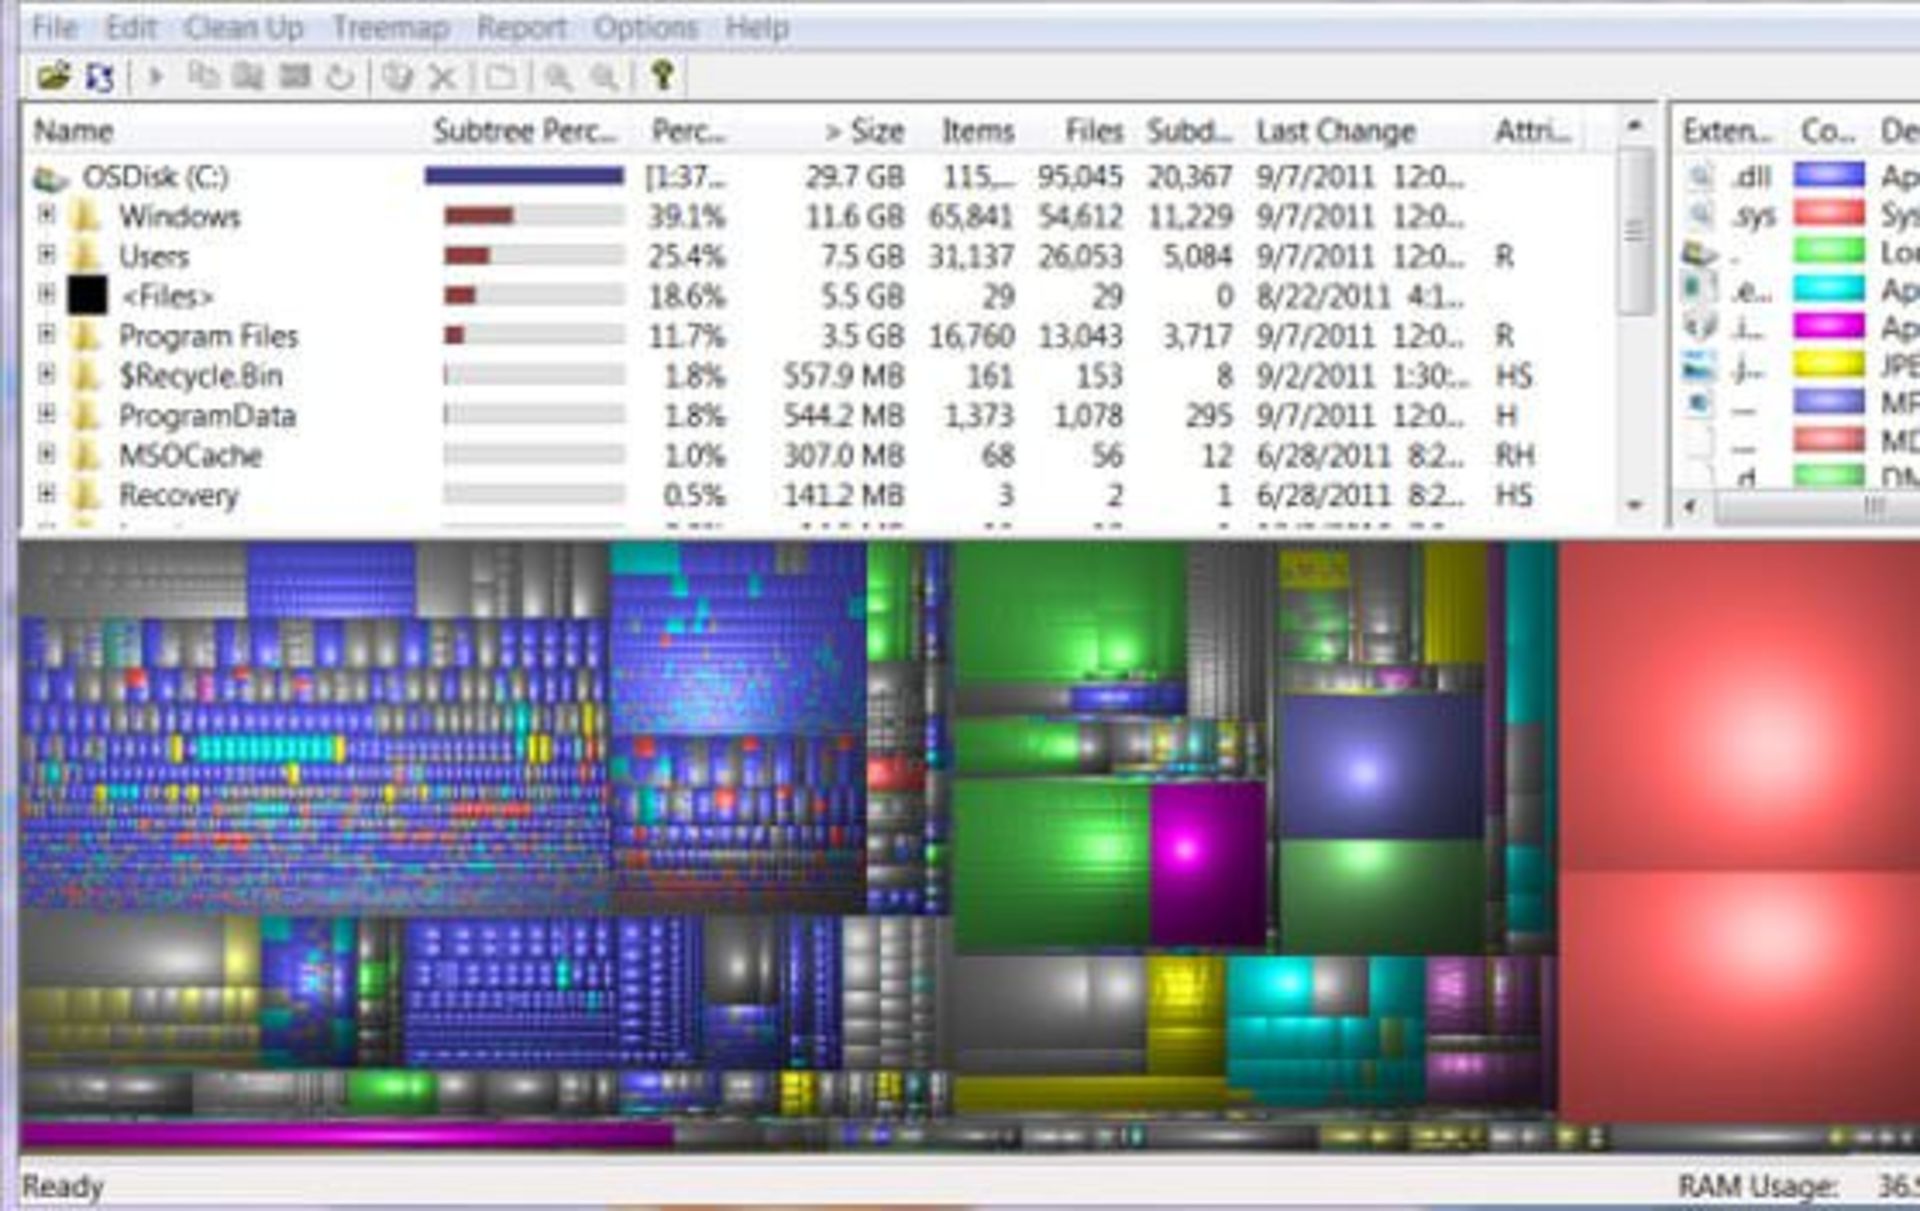This screenshot has width=1920, height=1211.
Task: Sort by the Last Change column header
Action: pyautogui.click(x=1335, y=131)
